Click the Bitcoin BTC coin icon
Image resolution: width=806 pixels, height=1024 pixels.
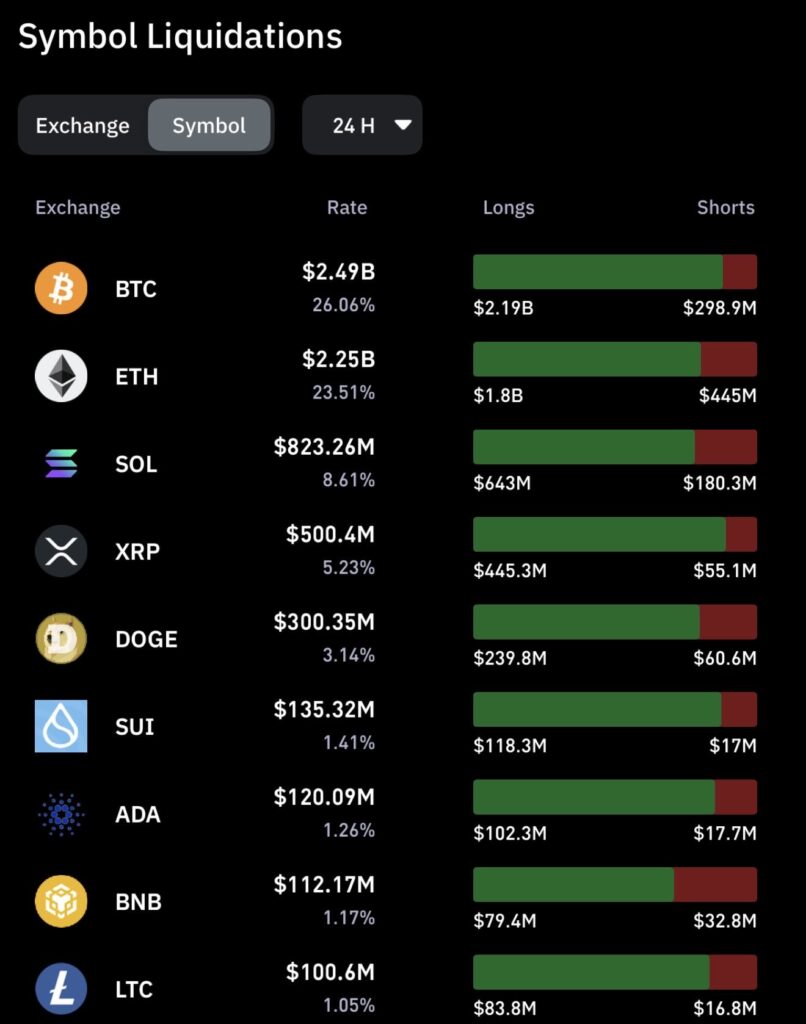(x=61, y=289)
